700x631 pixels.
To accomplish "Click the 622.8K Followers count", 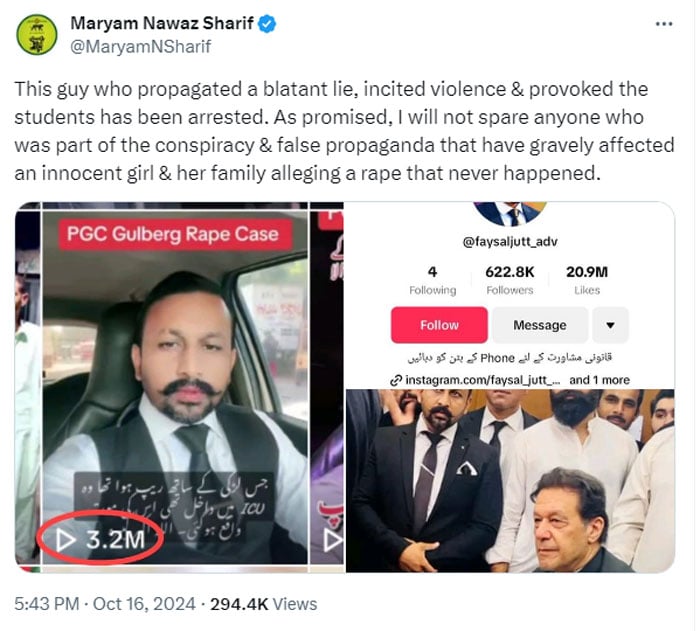I will pyautogui.click(x=509, y=280).
